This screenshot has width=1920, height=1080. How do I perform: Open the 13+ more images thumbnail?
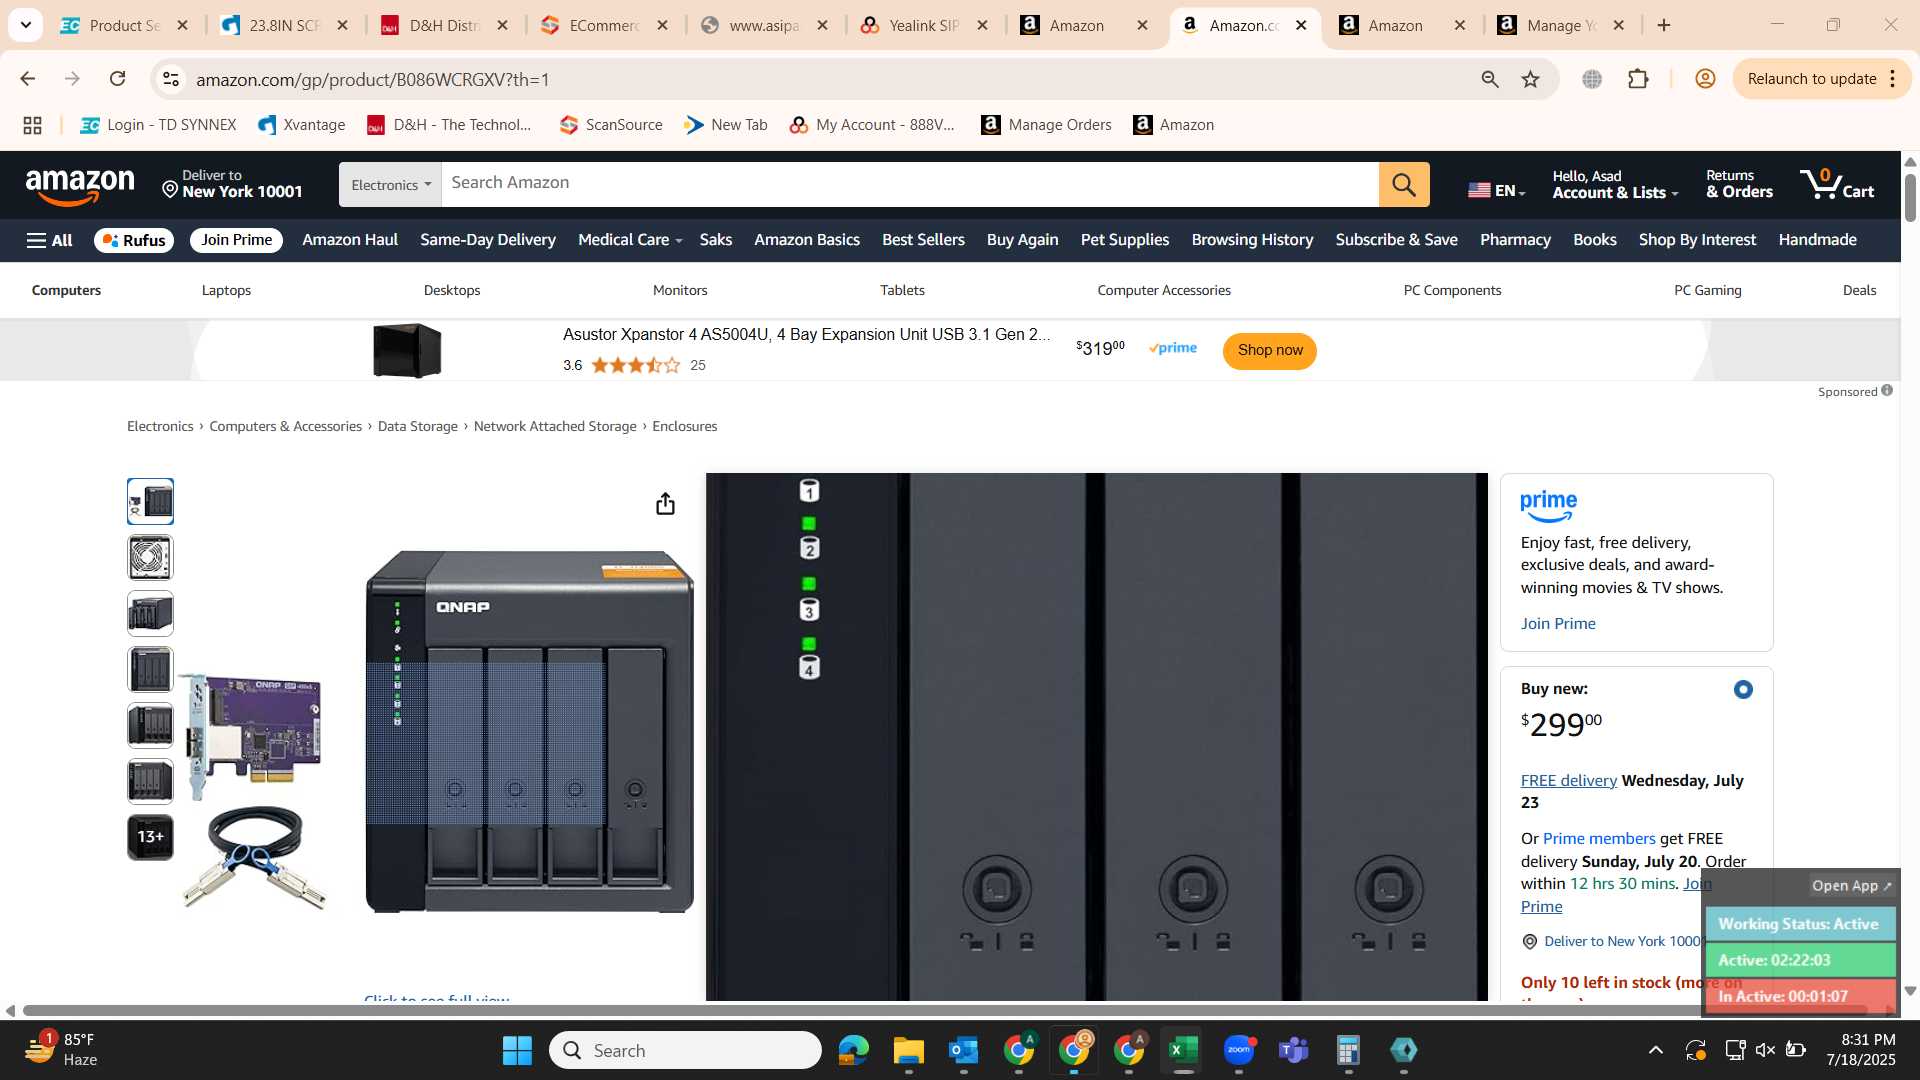click(x=150, y=837)
